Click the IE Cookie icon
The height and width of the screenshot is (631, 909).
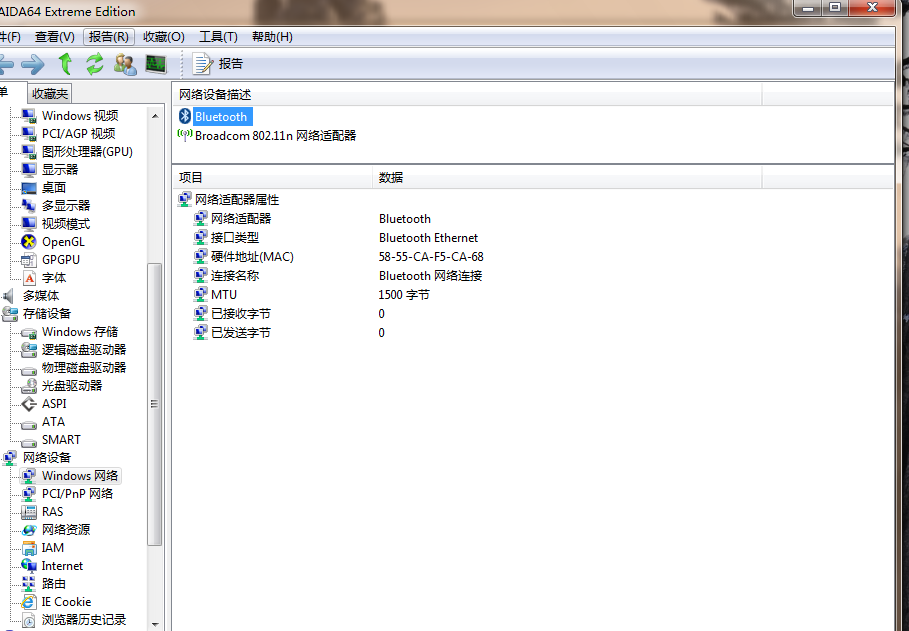click(28, 601)
